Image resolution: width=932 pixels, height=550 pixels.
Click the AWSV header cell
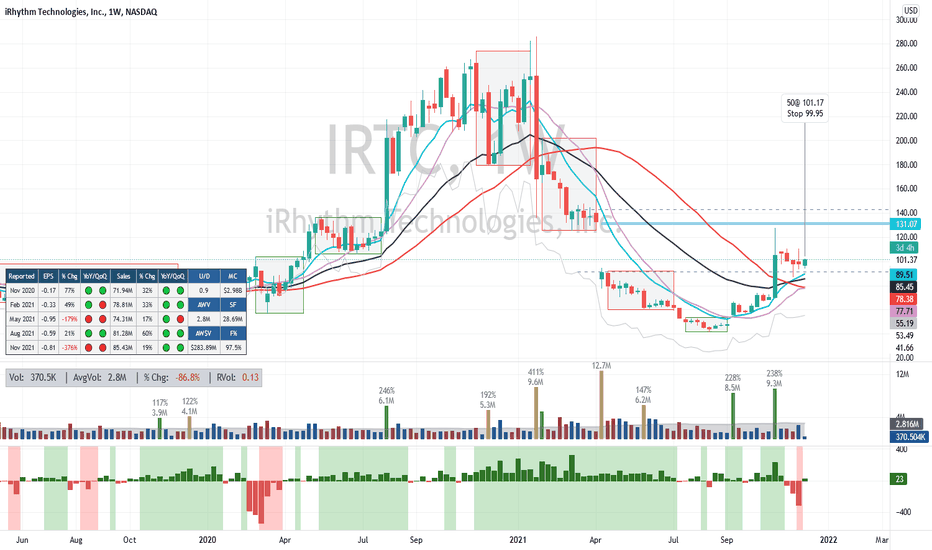pos(204,333)
